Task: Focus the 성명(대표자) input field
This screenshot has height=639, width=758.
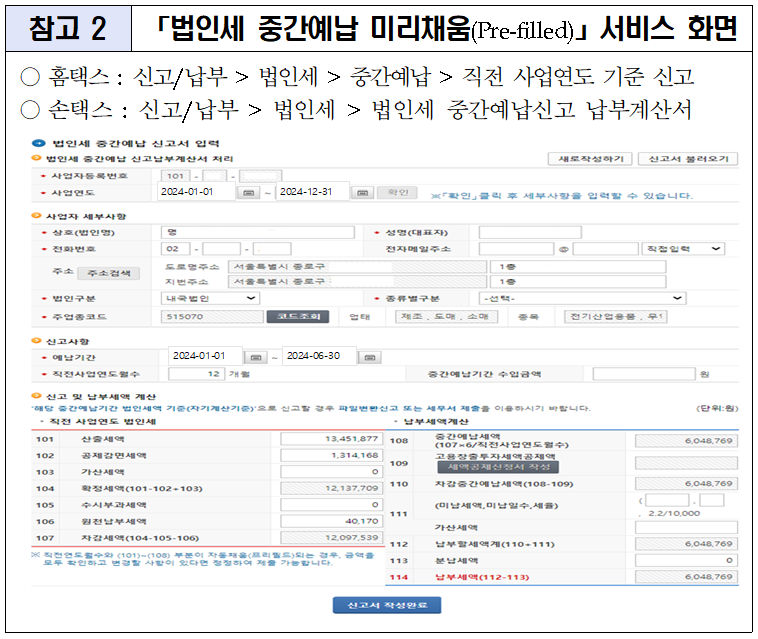Action: tap(530, 232)
